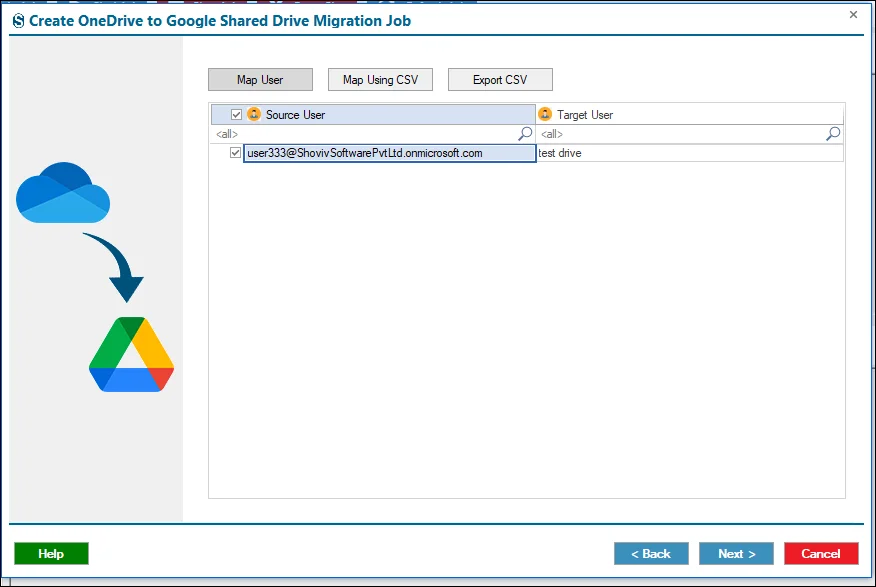This screenshot has height=587, width=876.
Task: Click the OneDrive cloud icon
Action: point(63,193)
